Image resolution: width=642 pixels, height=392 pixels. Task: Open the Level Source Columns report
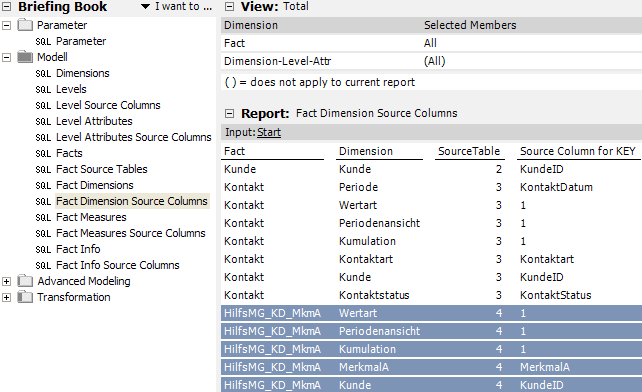click(x=108, y=105)
